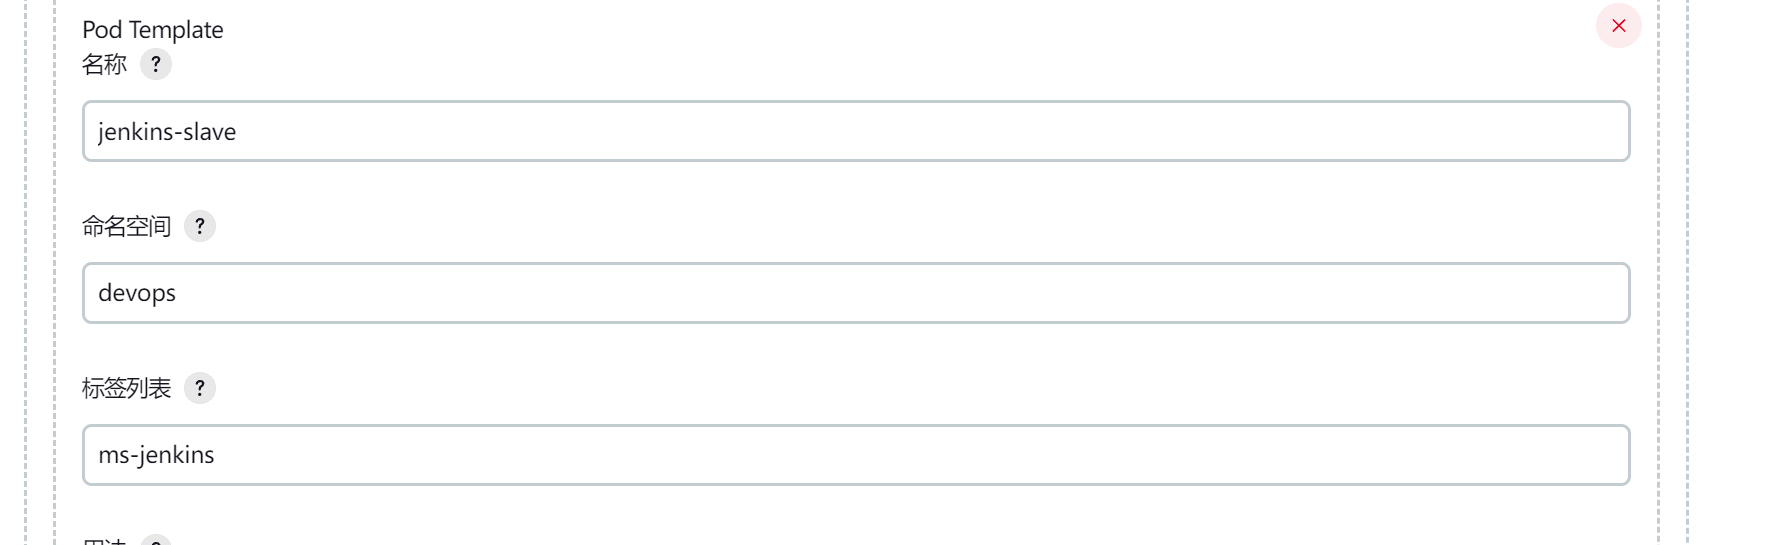1773x545 pixels.
Task: View help tooltip for 标签列表
Action: tap(200, 388)
